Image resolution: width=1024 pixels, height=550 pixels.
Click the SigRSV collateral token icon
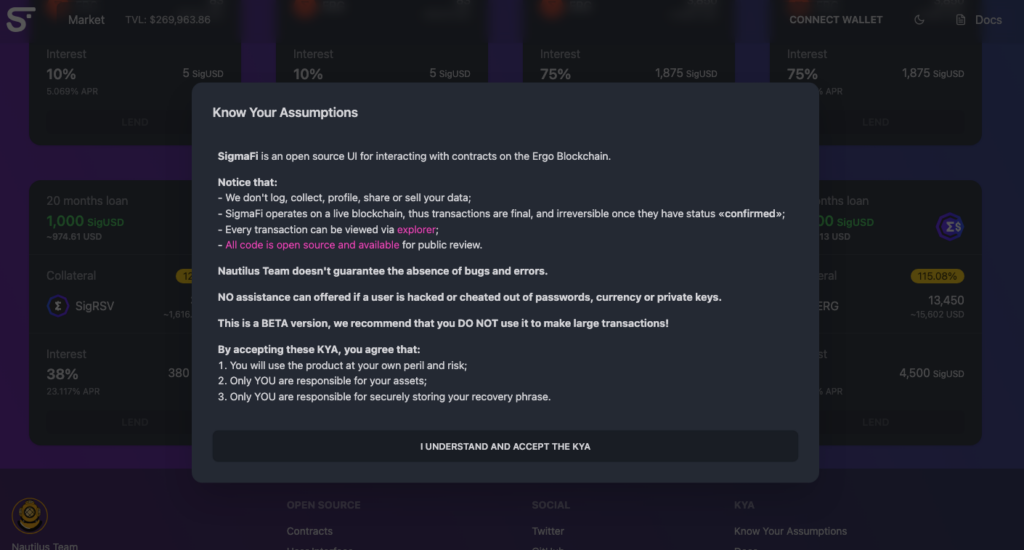click(x=58, y=306)
